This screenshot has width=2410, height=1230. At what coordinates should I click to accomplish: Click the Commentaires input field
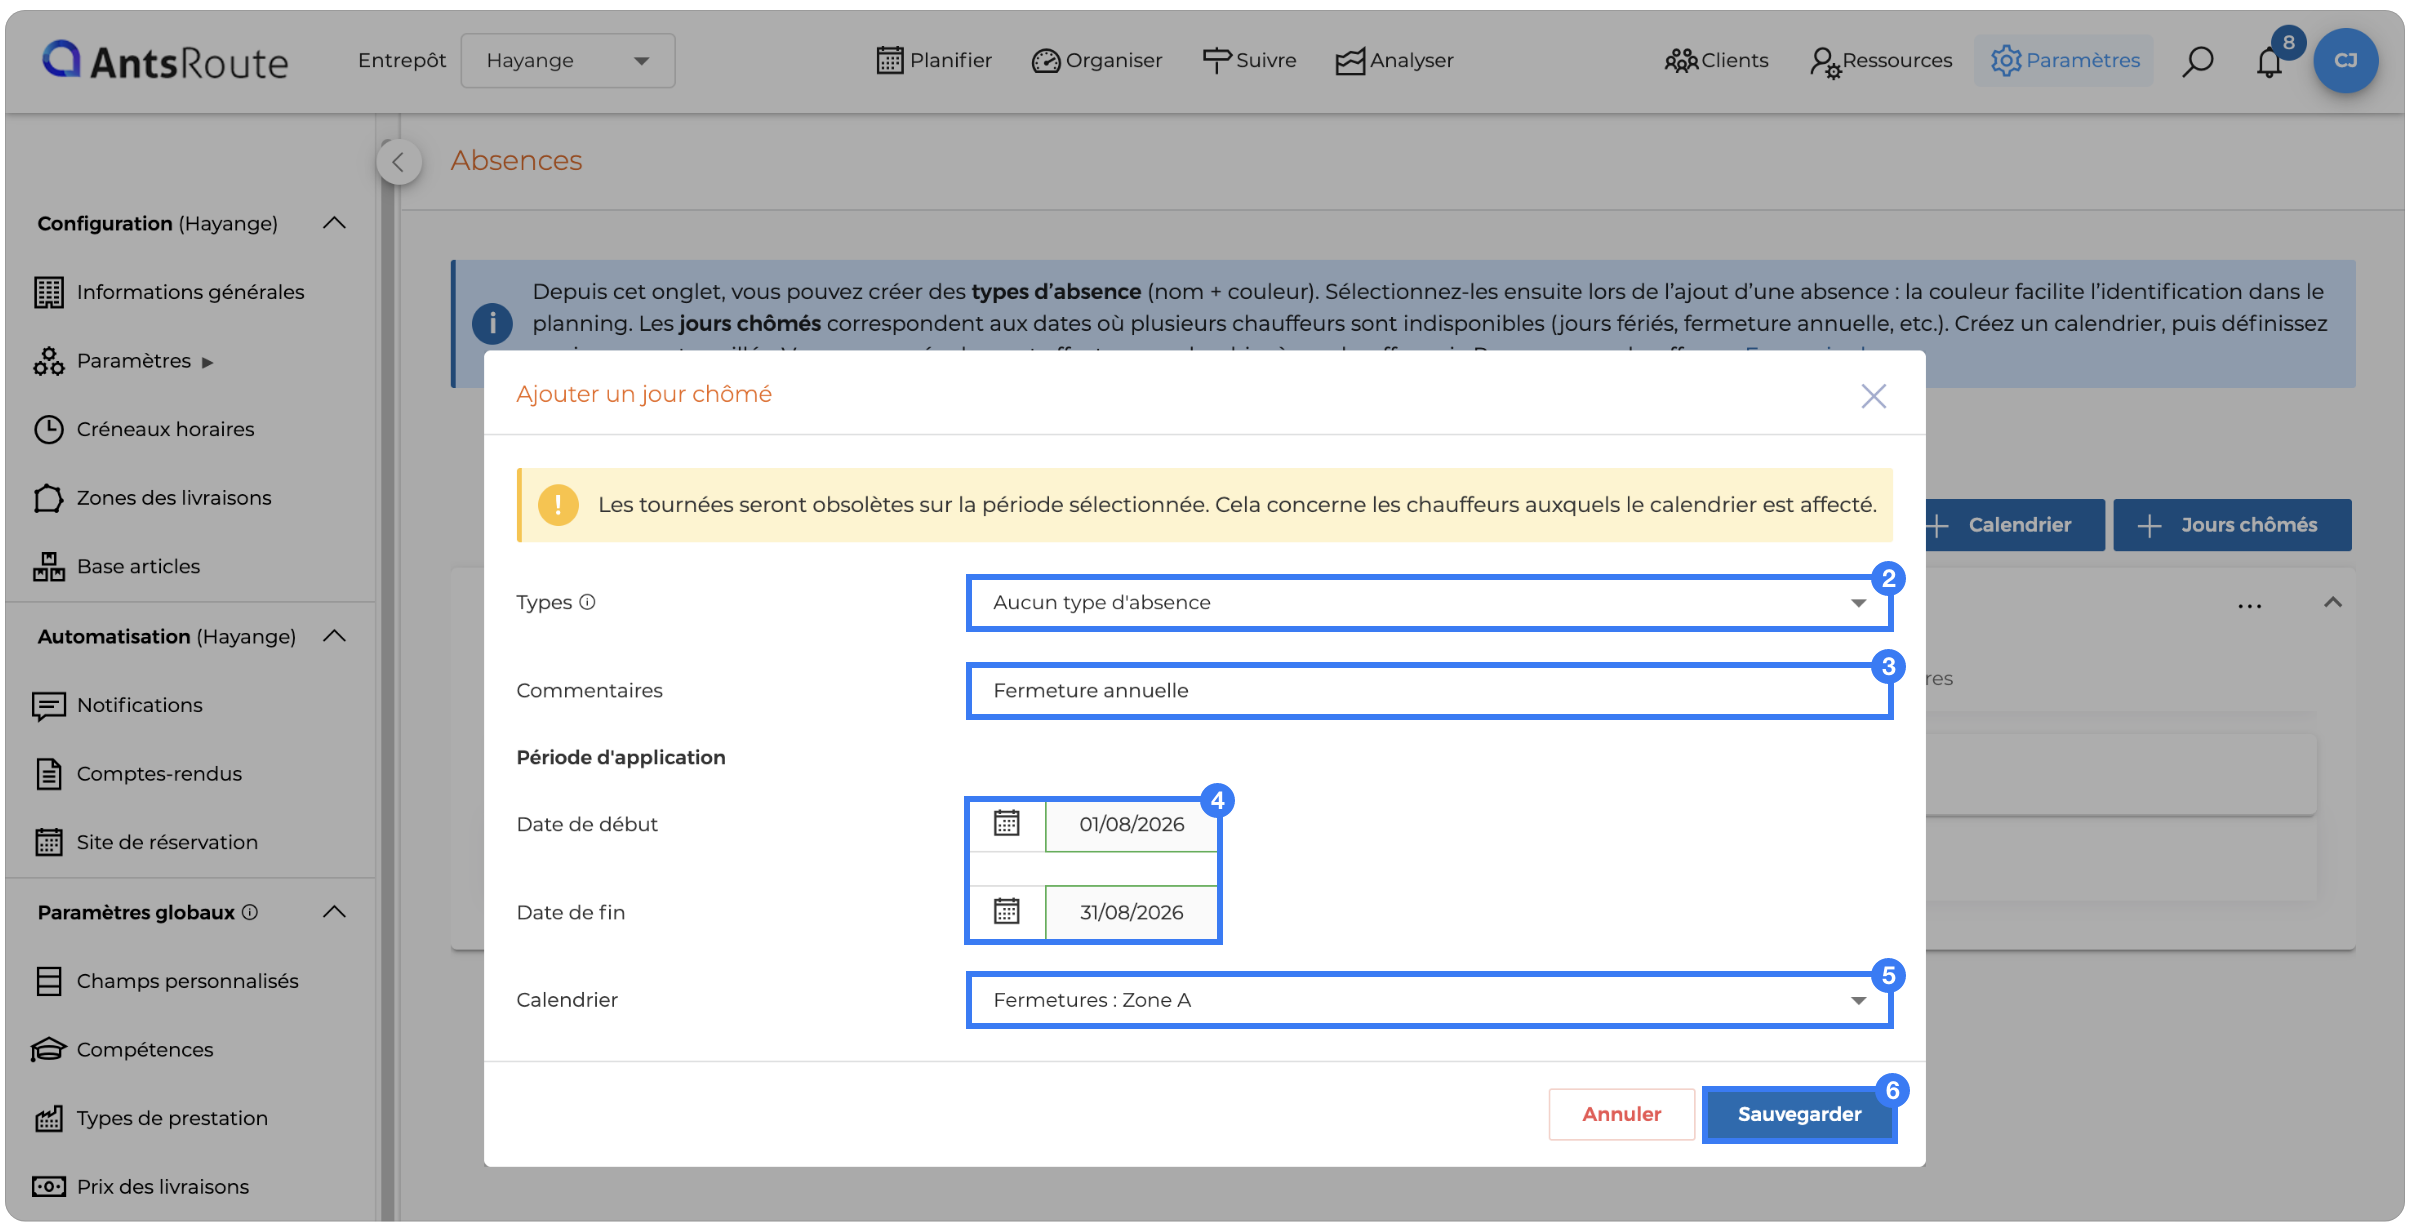pos(1429,691)
